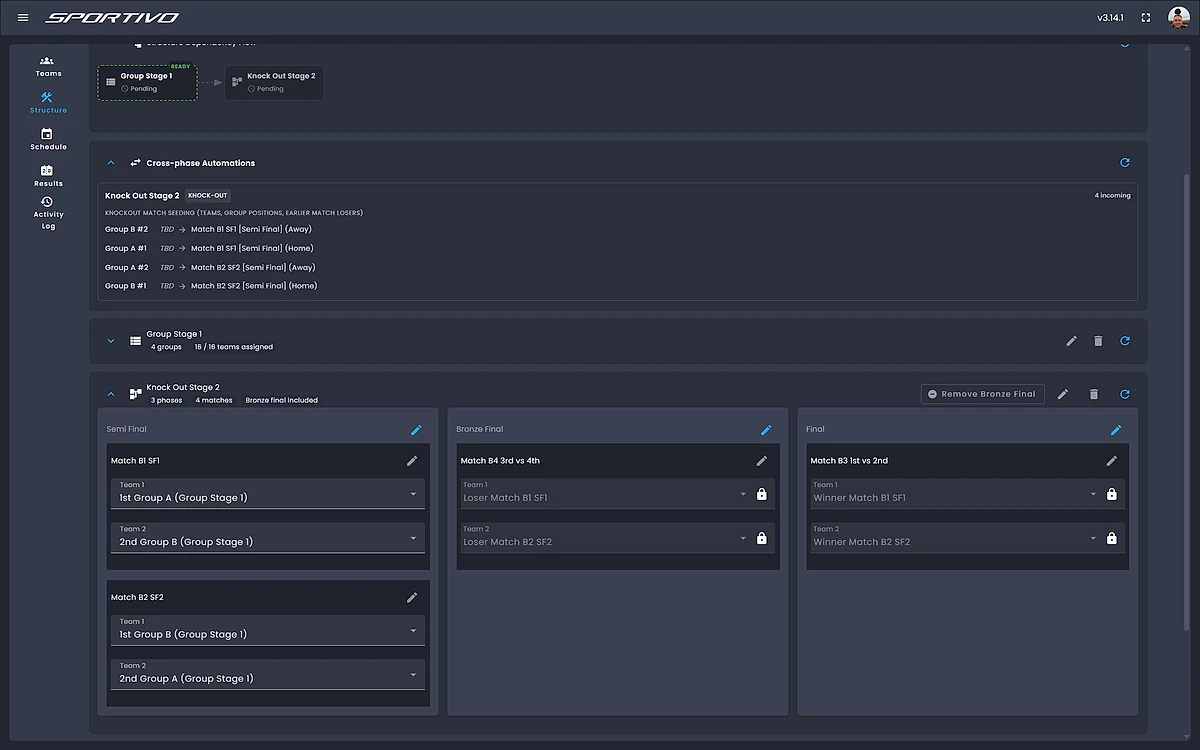This screenshot has height=750, width=1200.
Task: Click lock icon beside Winner Match B1 SF1
Action: point(1112,494)
